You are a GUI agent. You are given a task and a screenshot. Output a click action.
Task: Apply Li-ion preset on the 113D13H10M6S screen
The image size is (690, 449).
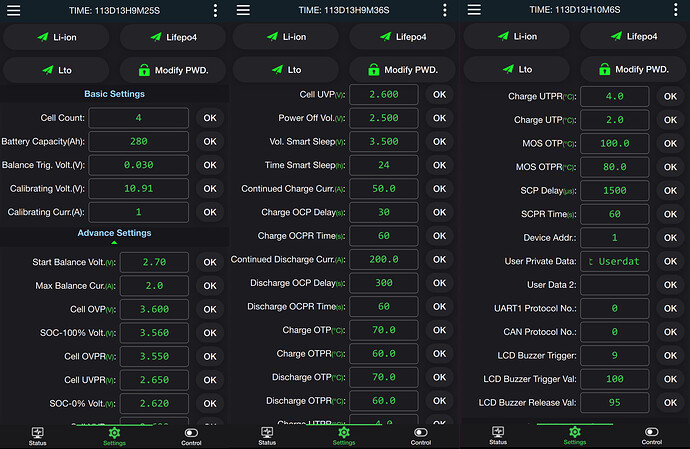point(517,36)
